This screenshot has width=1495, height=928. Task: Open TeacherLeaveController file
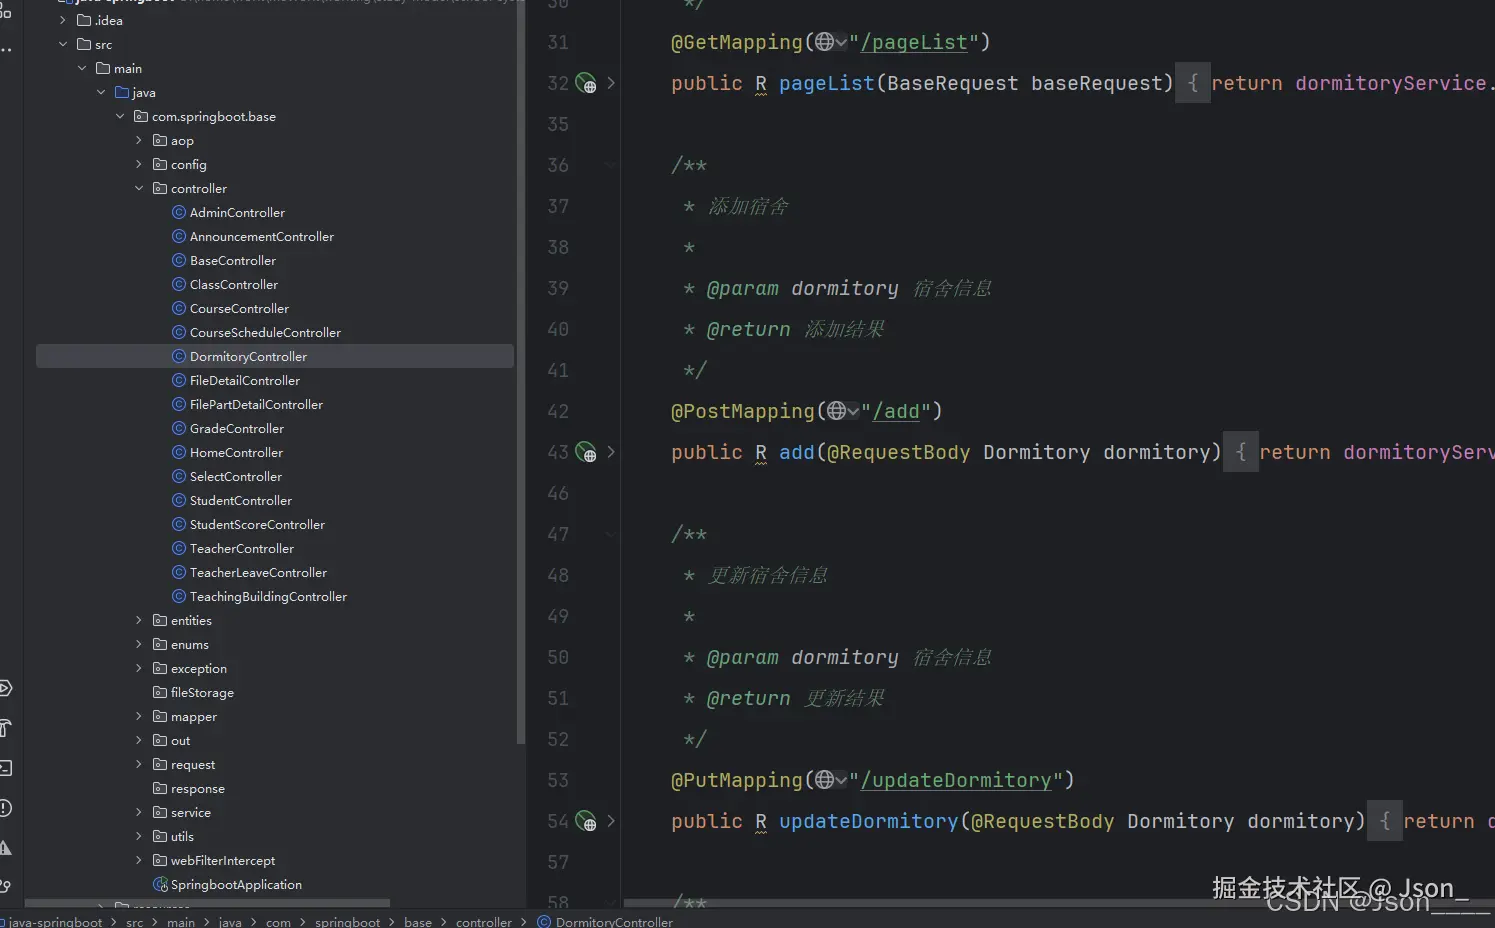[258, 572]
